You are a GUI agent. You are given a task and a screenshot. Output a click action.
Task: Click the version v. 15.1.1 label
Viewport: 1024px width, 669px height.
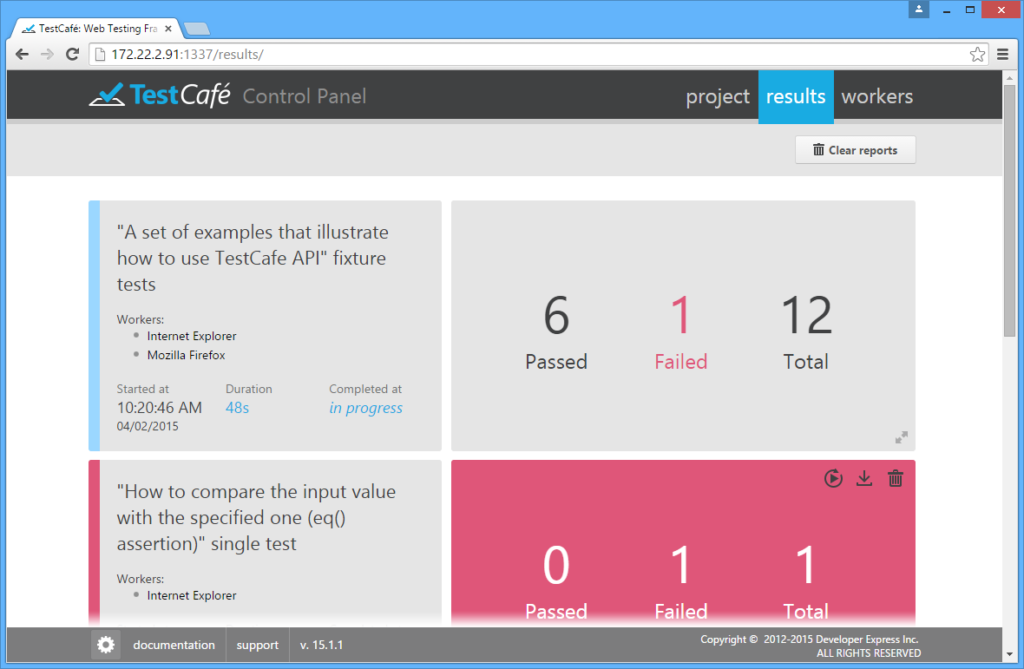pyautogui.click(x=321, y=645)
